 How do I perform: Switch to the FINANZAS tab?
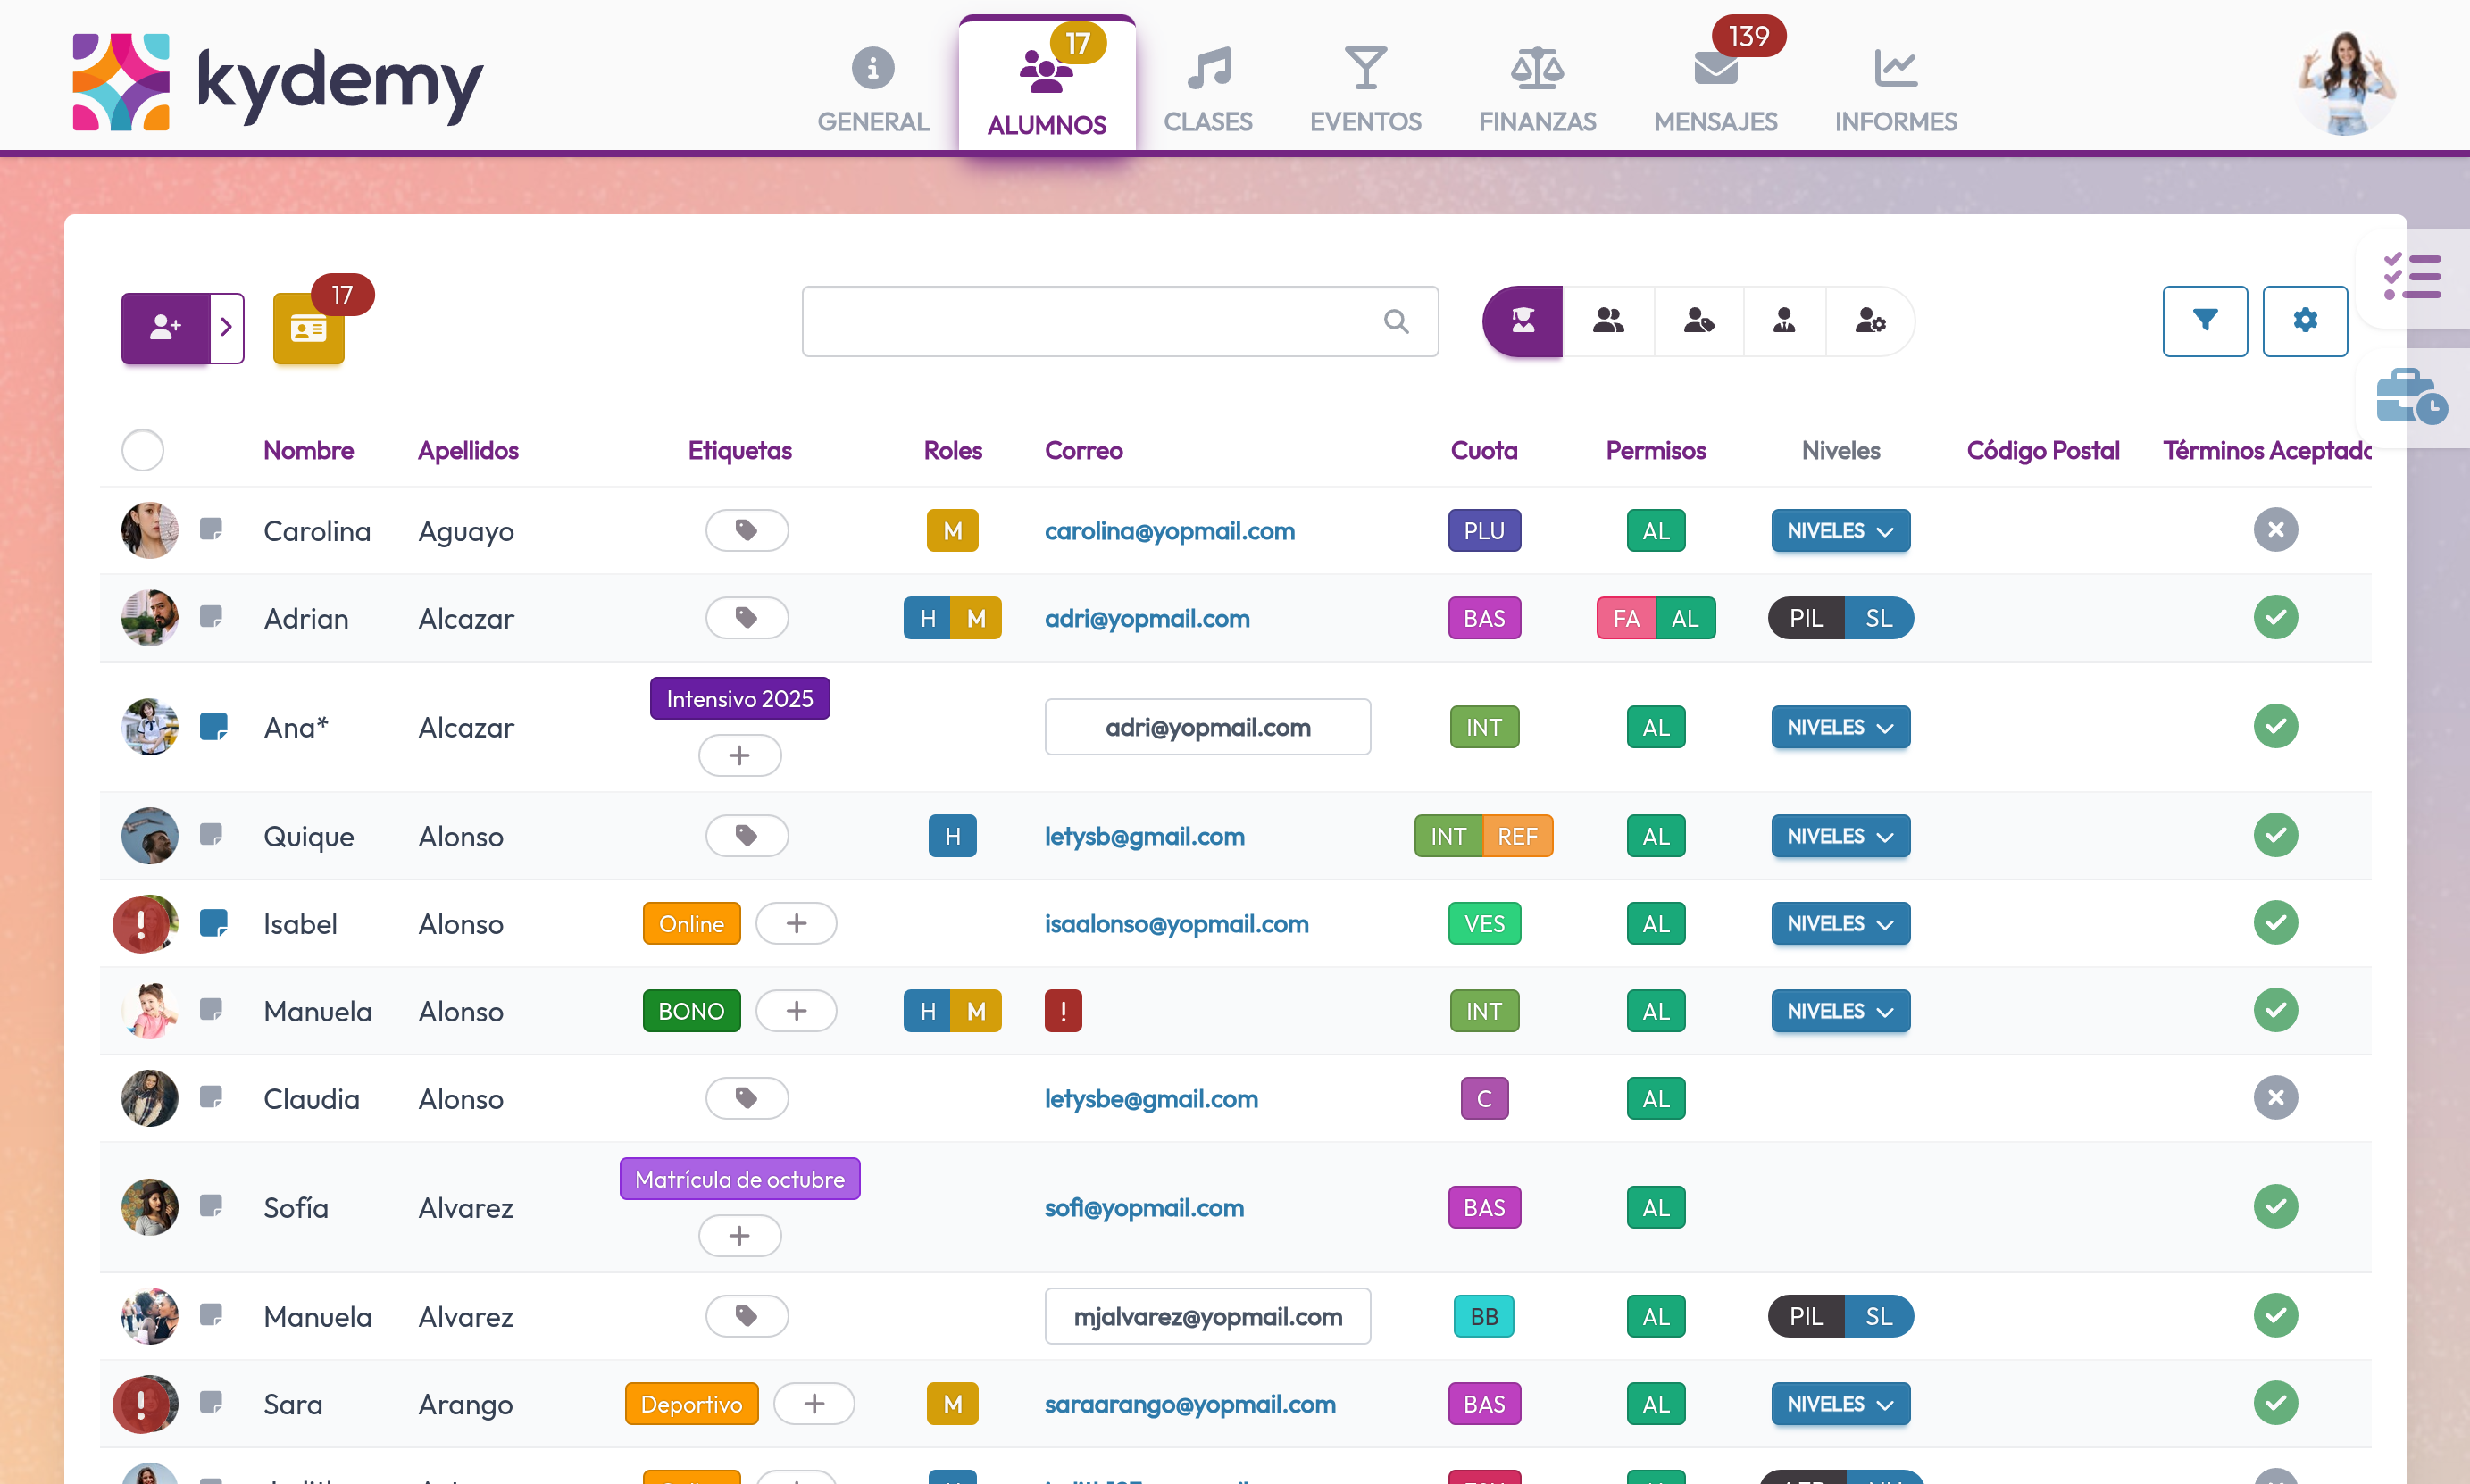point(1536,88)
